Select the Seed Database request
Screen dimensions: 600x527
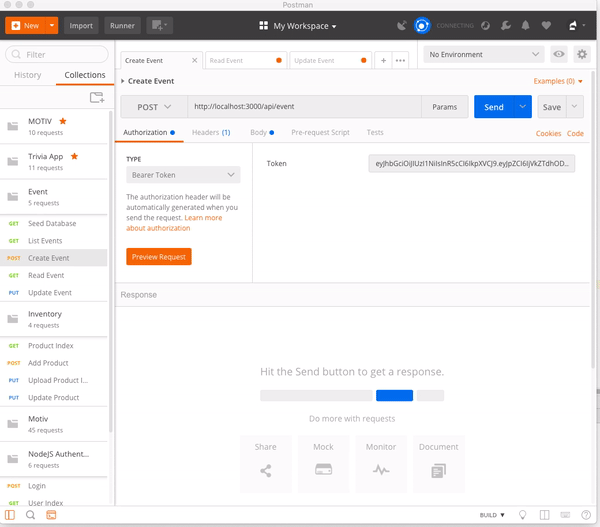tap(54, 224)
